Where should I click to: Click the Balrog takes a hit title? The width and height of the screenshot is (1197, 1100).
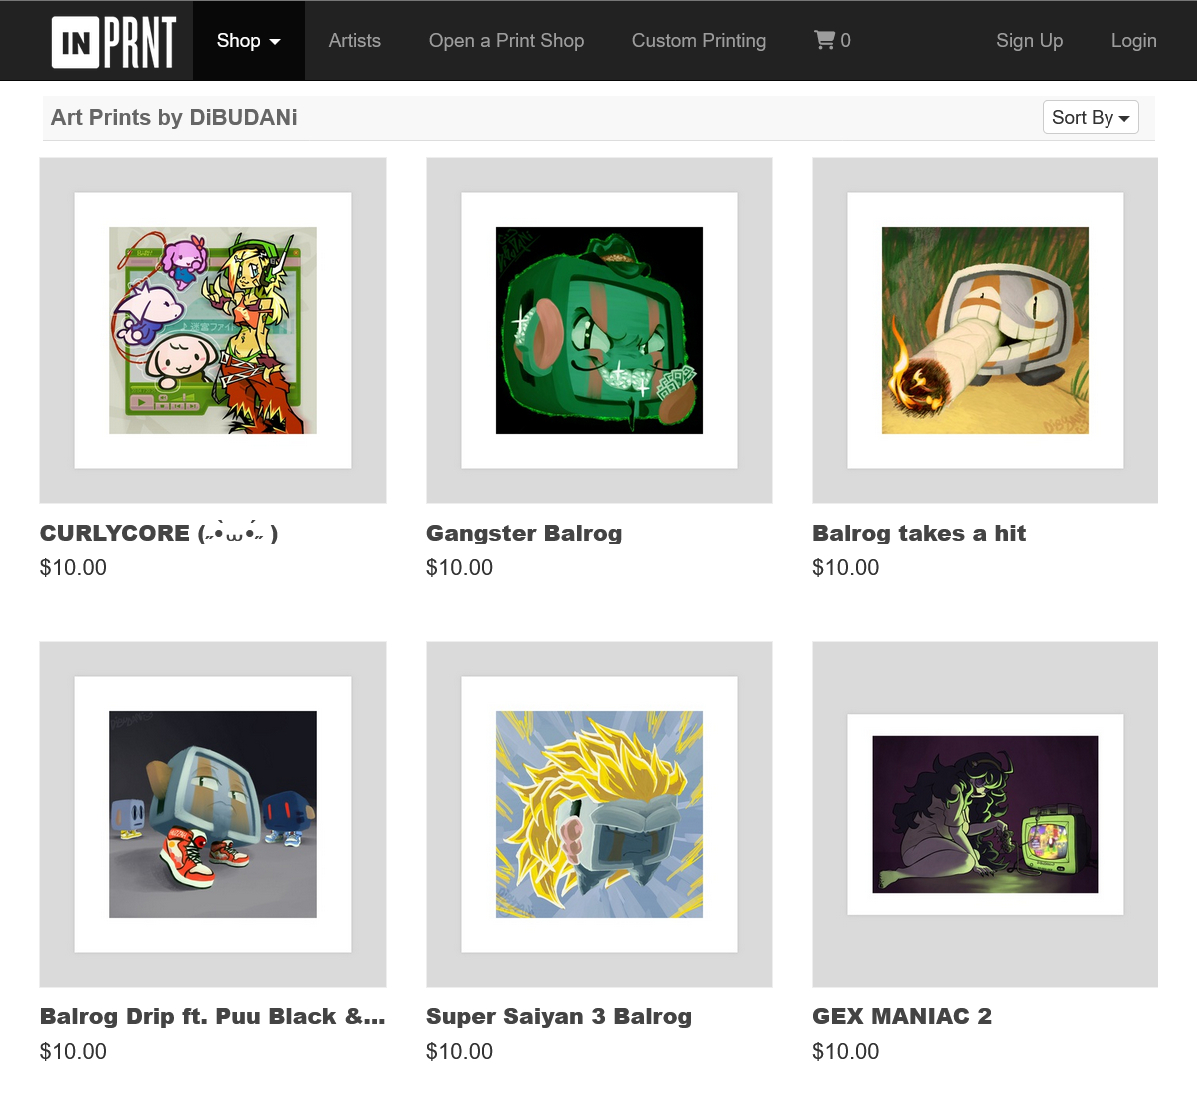918,533
